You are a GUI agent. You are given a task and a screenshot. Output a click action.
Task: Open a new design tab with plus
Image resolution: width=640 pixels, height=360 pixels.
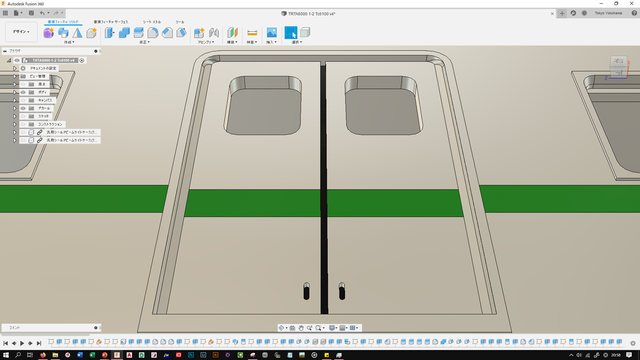pos(562,13)
